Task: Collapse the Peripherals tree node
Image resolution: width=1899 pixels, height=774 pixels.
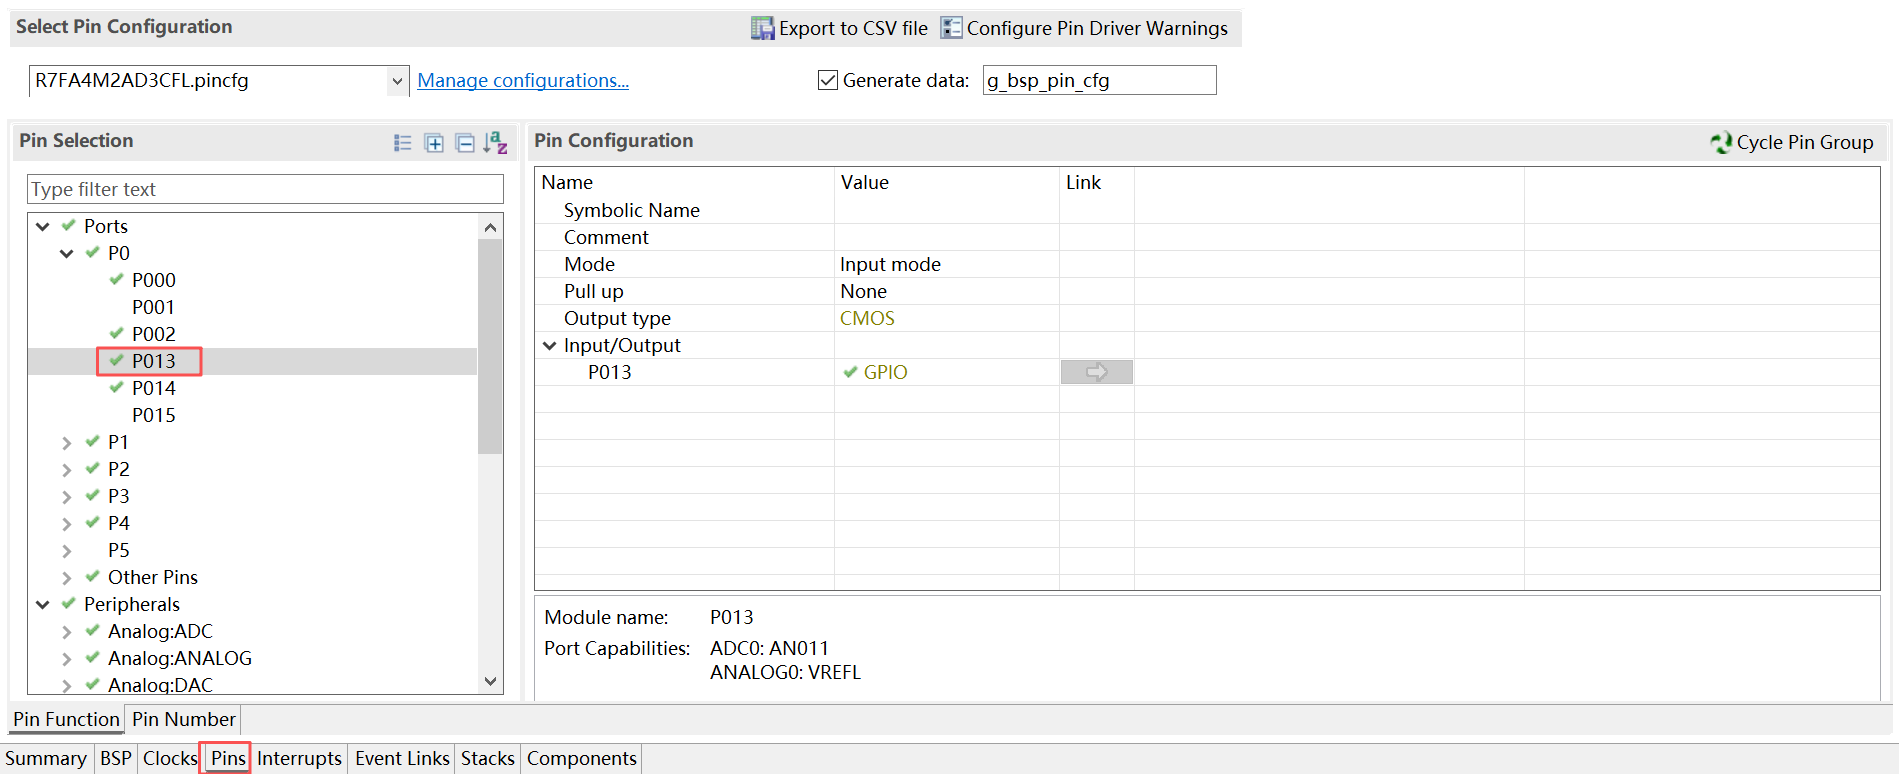Action: (43, 604)
